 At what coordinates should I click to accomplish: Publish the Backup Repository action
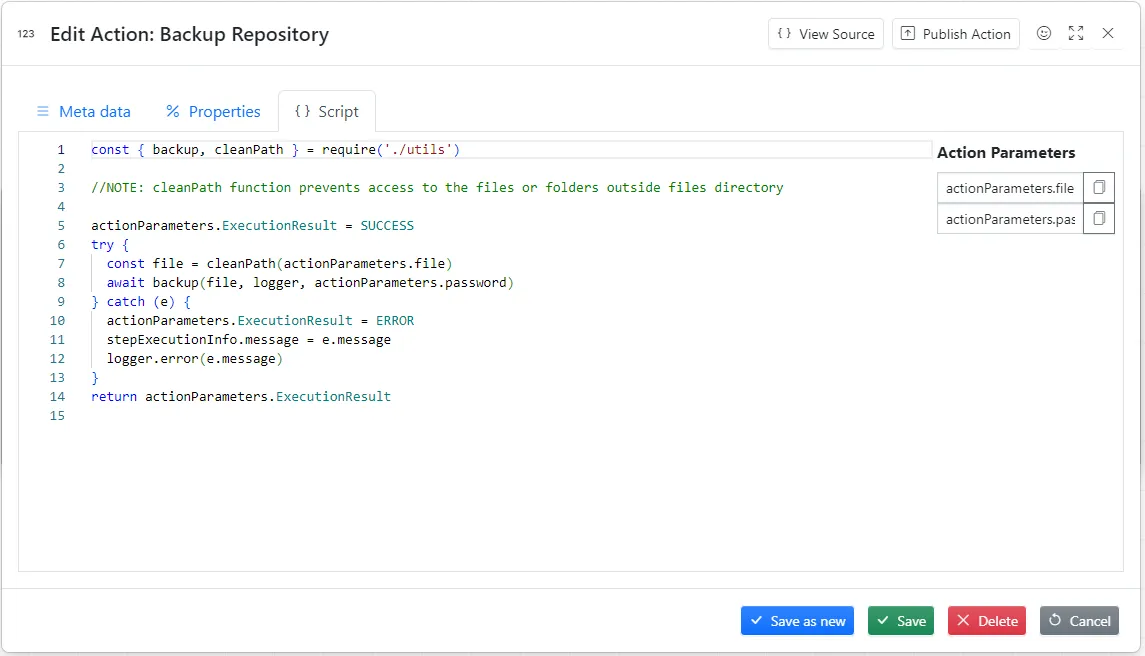click(x=955, y=33)
